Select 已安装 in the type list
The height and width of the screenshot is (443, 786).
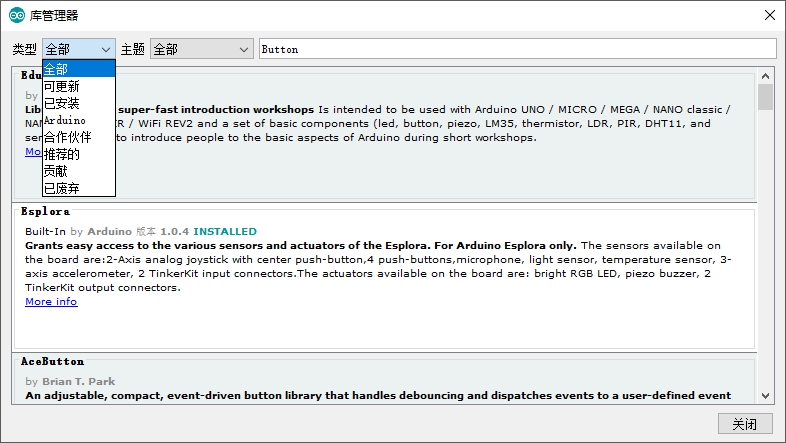[x=79, y=103]
